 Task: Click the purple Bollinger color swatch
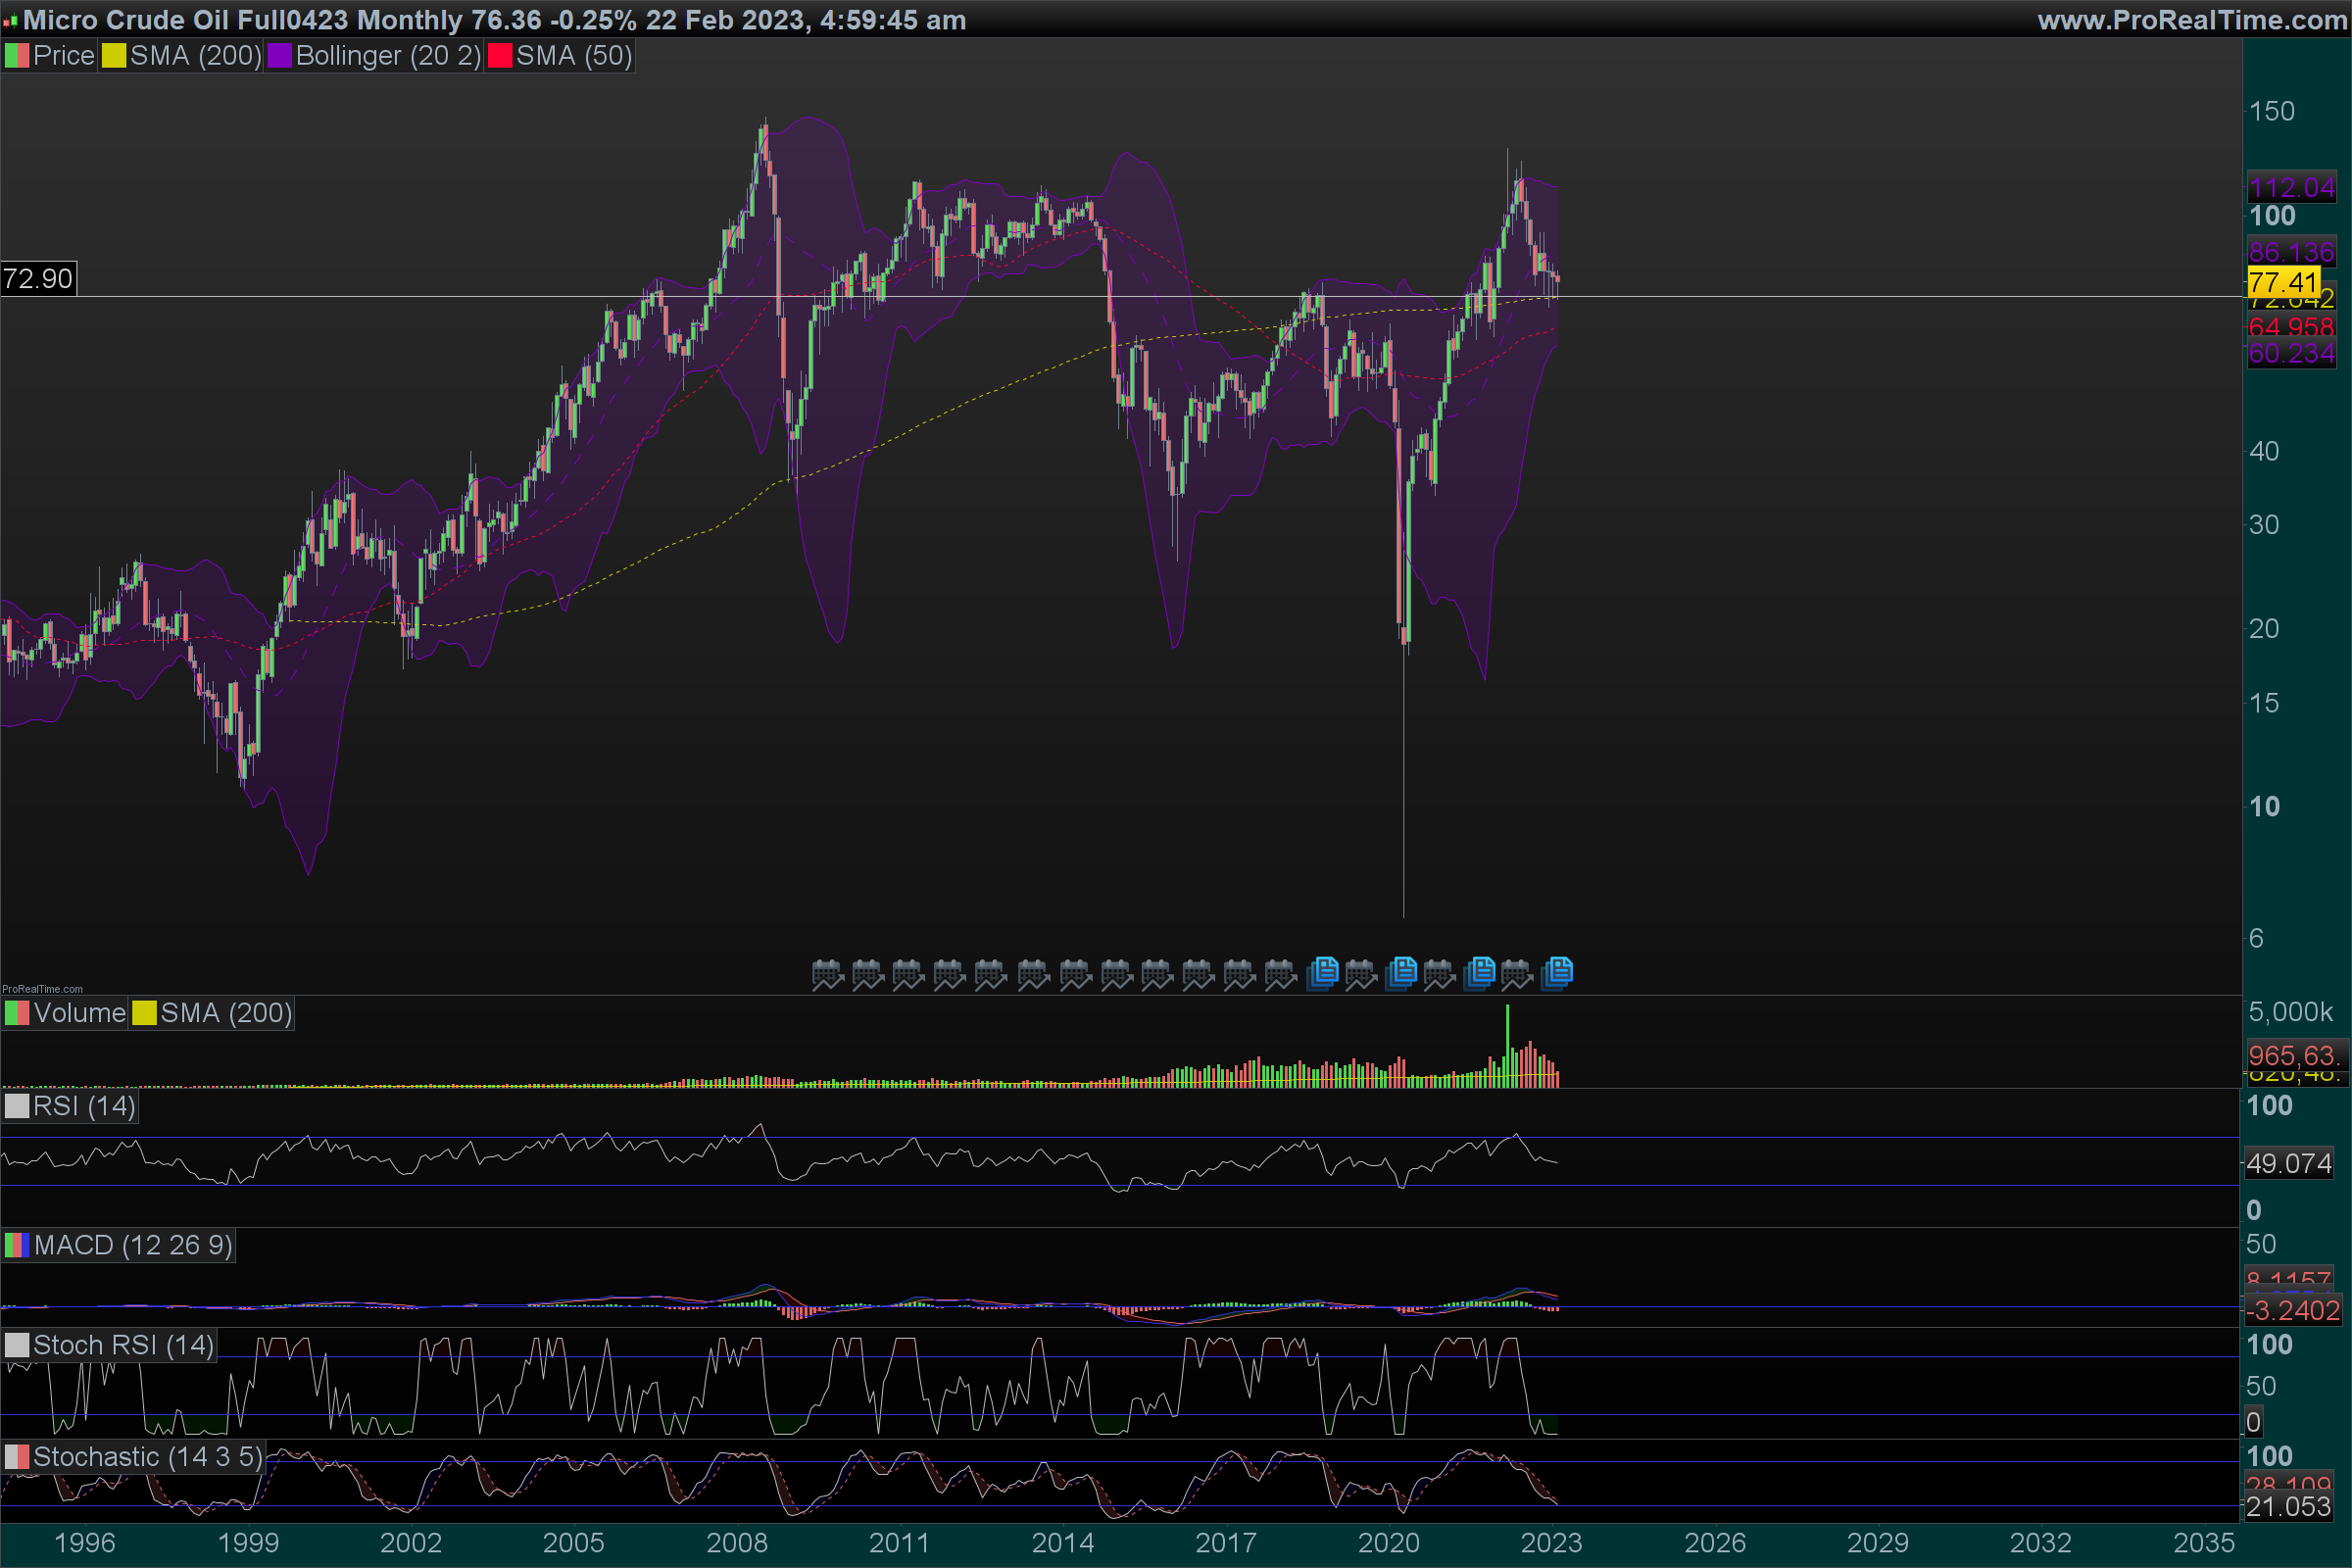[279, 56]
